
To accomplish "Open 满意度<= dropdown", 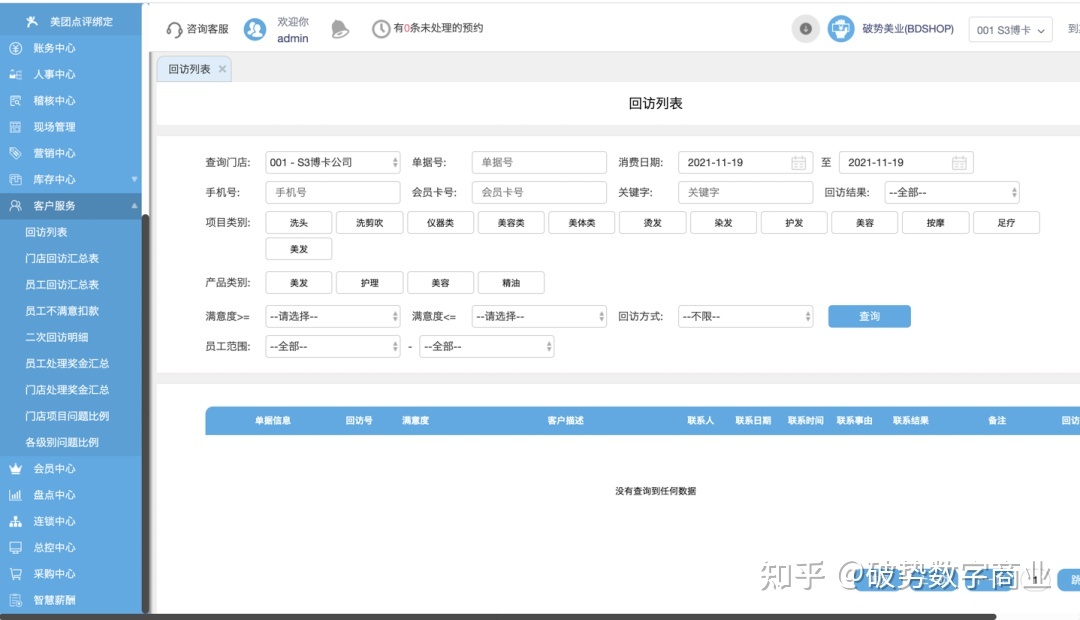I will [539, 316].
